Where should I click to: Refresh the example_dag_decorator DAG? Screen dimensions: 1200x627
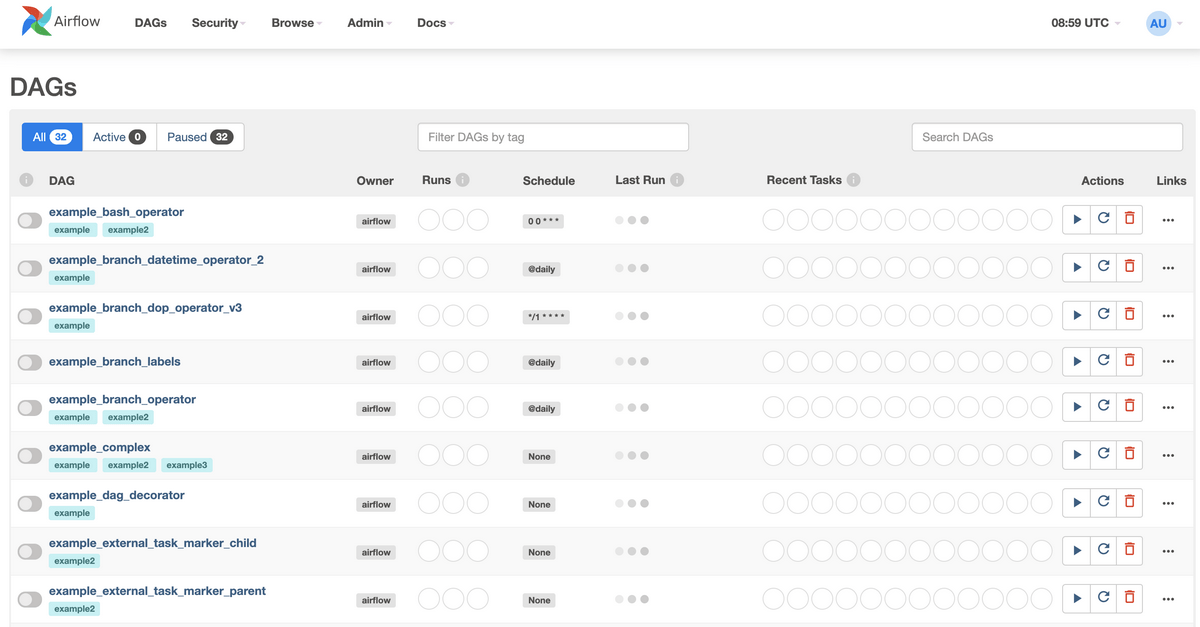1103,503
